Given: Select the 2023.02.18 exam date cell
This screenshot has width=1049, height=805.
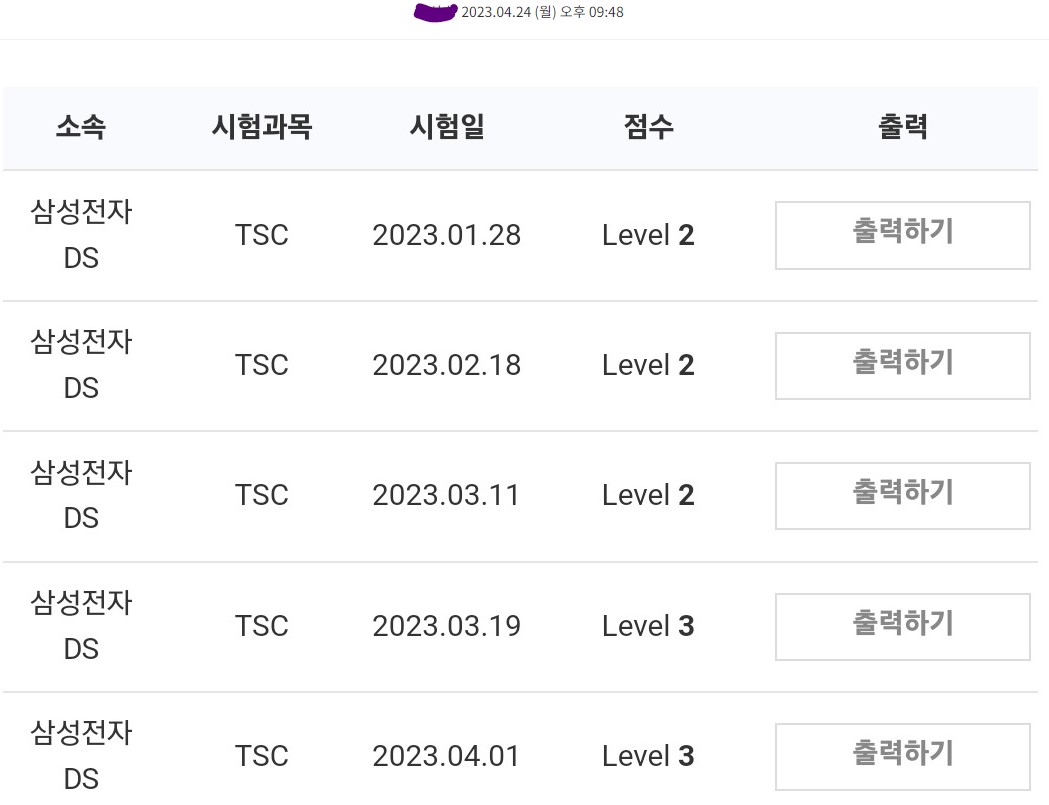Looking at the screenshot, I should click(x=446, y=365).
